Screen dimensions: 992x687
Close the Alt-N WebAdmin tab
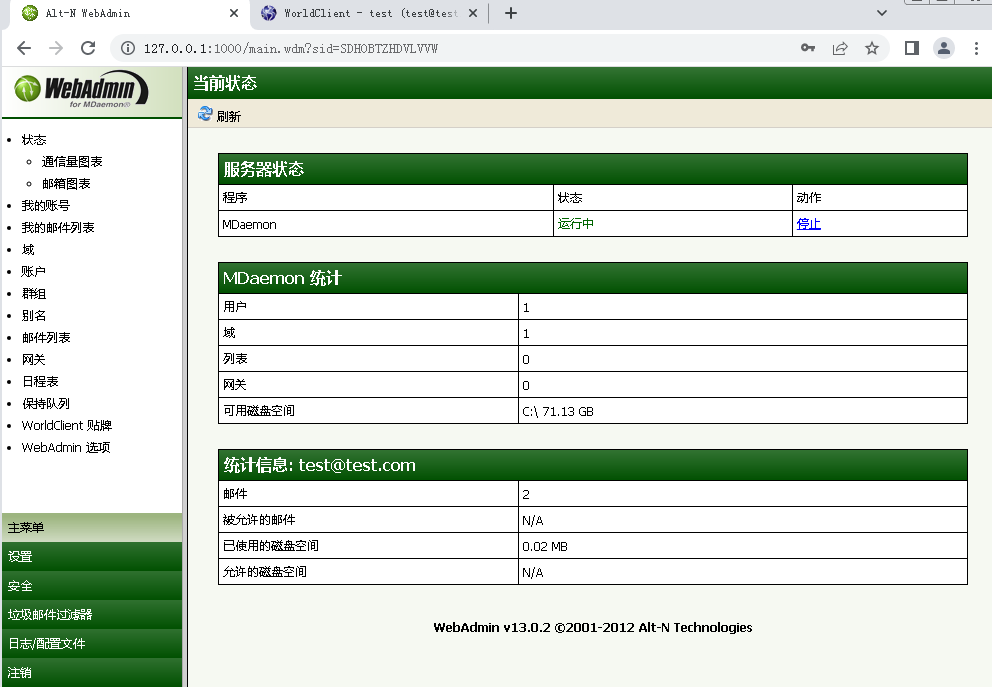234,13
